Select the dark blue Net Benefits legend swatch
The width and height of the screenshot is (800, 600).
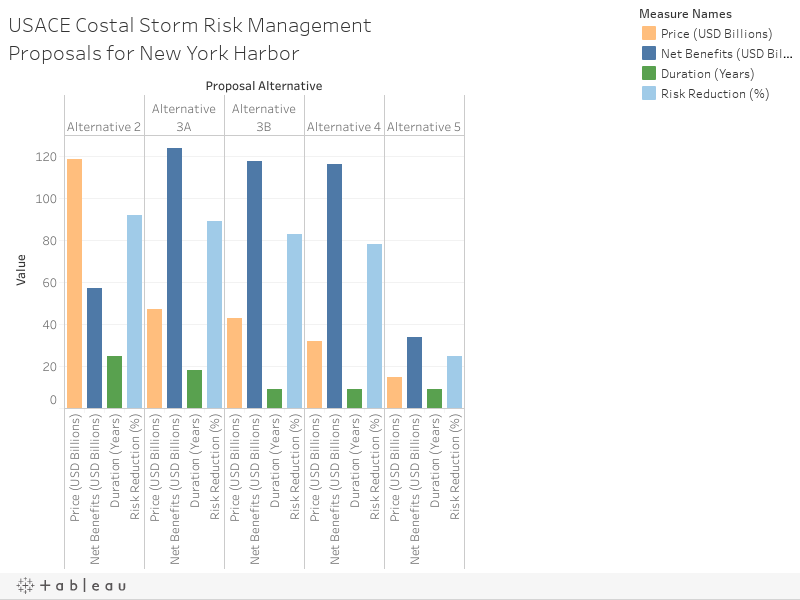coord(647,54)
